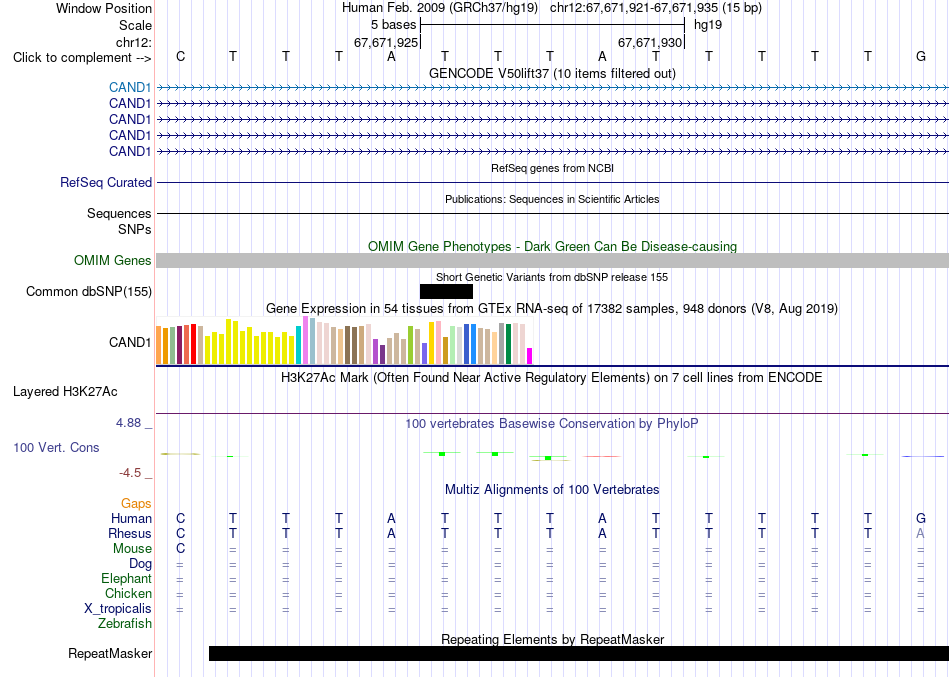Click the SNPs track label
The height and width of the screenshot is (677, 950).
(x=135, y=229)
